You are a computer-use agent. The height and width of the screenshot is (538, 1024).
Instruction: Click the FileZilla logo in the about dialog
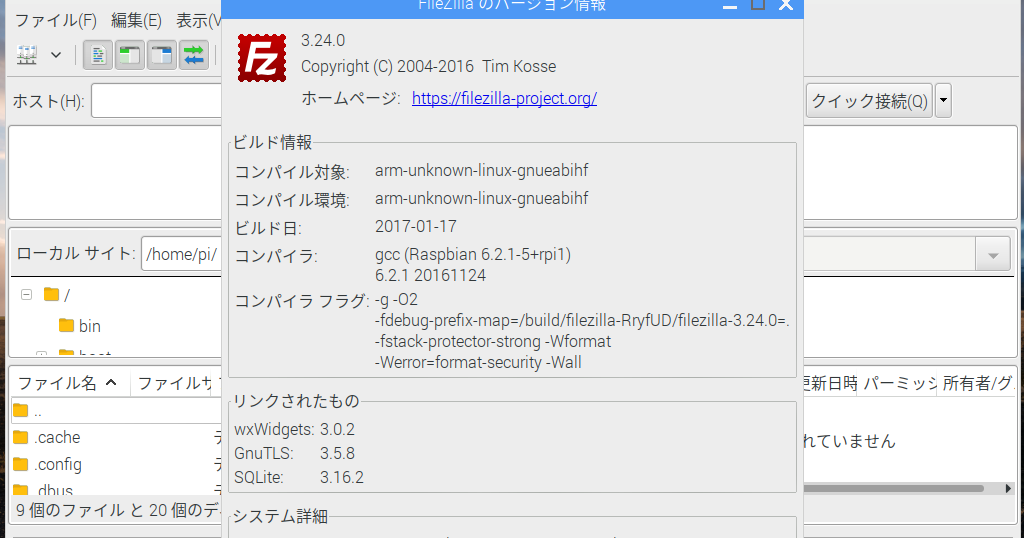(x=262, y=58)
